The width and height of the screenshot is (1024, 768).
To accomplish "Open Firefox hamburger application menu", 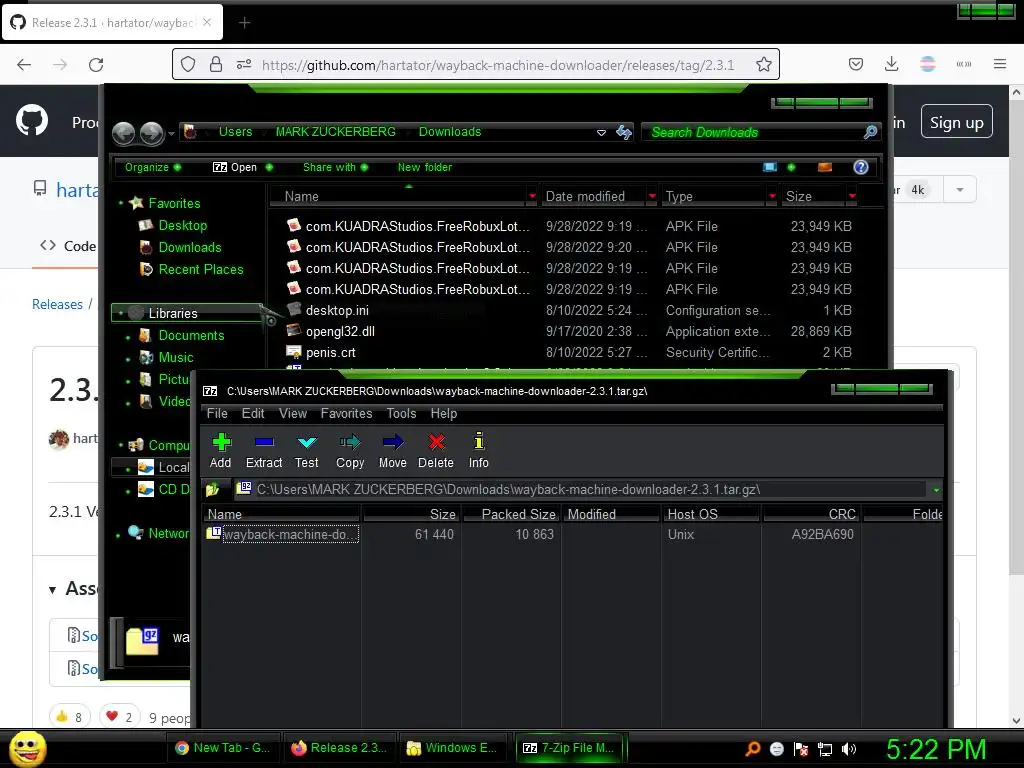I will coord(1000,64).
